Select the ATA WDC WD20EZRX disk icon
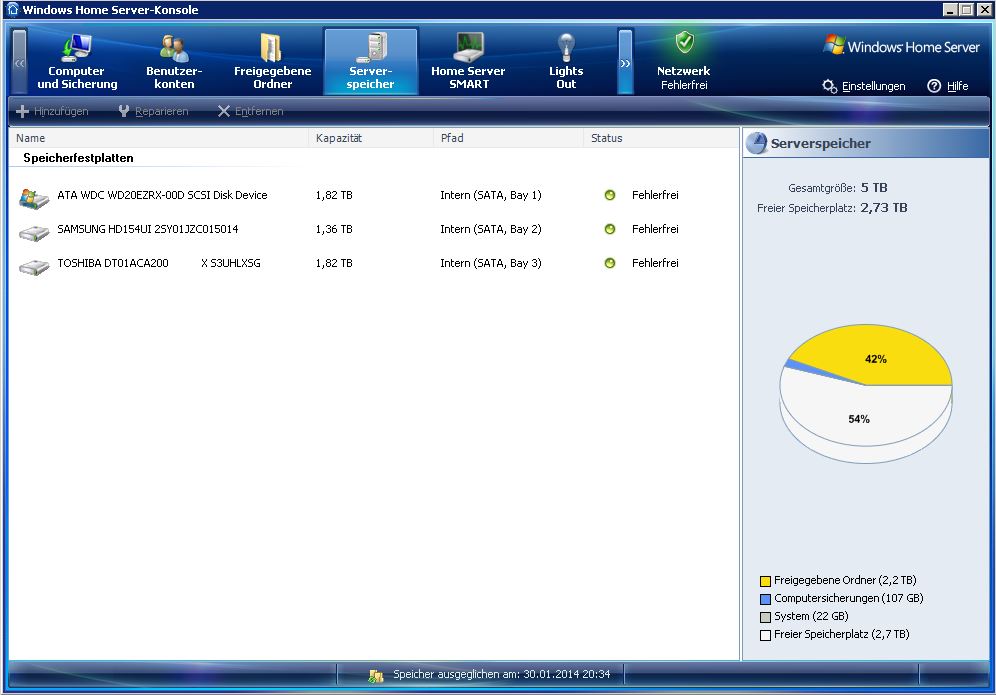Image resolution: width=996 pixels, height=695 pixels. pos(34,198)
